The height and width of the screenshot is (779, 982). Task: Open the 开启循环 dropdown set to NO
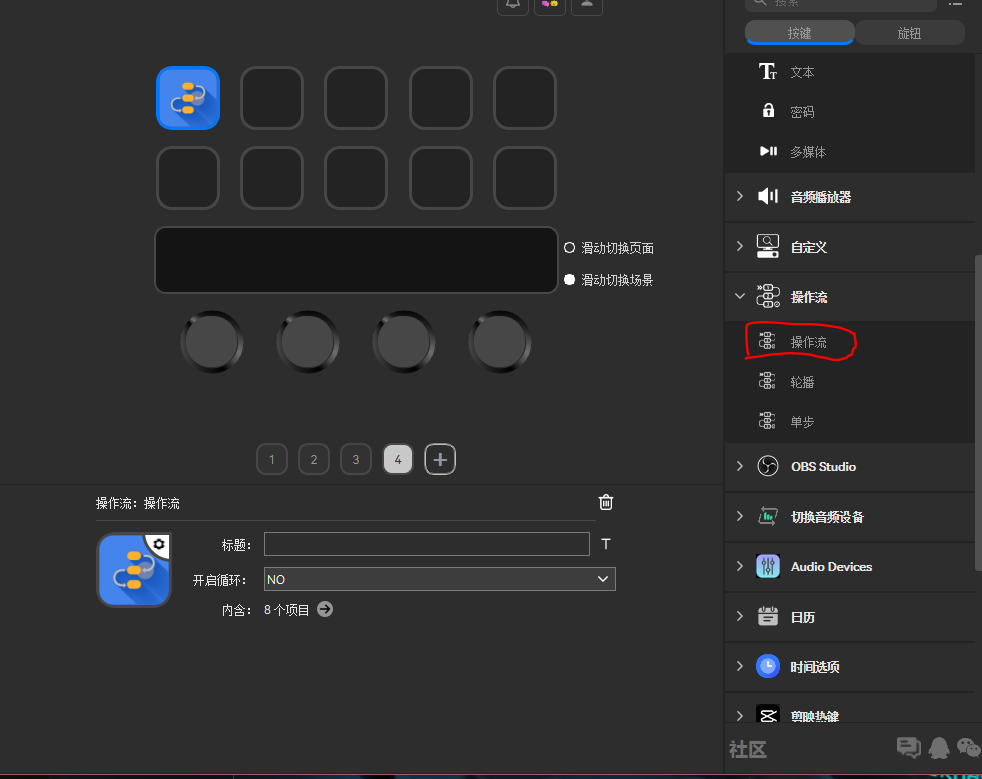click(x=439, y=579)
